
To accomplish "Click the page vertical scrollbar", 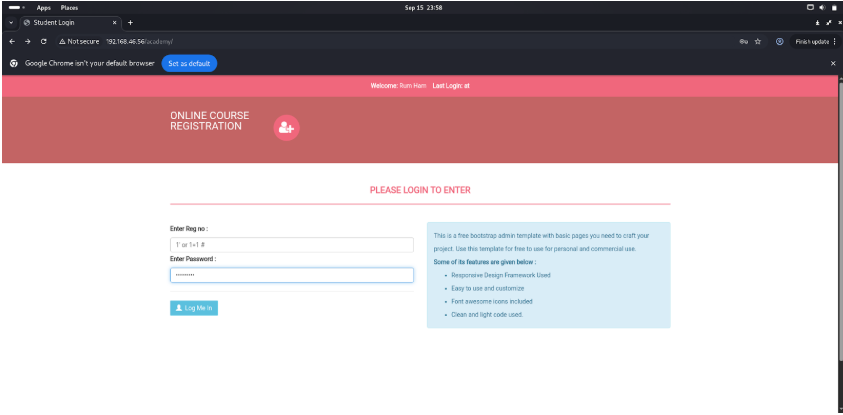I will pos(840,220).
